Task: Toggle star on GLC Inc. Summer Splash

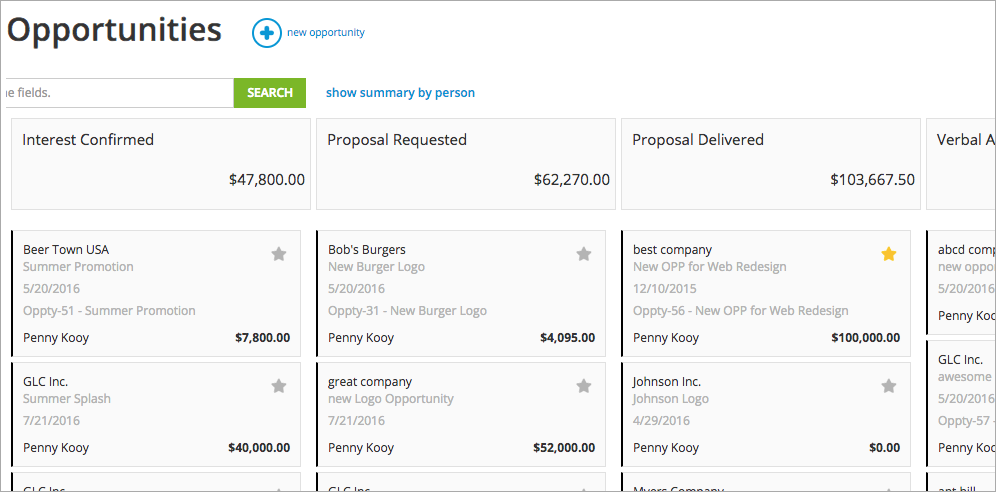Action: coord(279,386)
